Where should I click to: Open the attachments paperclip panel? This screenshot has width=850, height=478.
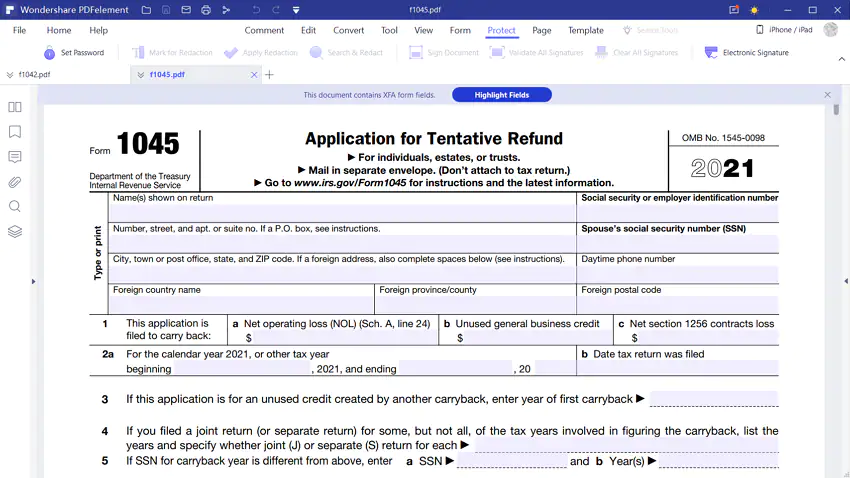tap(15, 182)
